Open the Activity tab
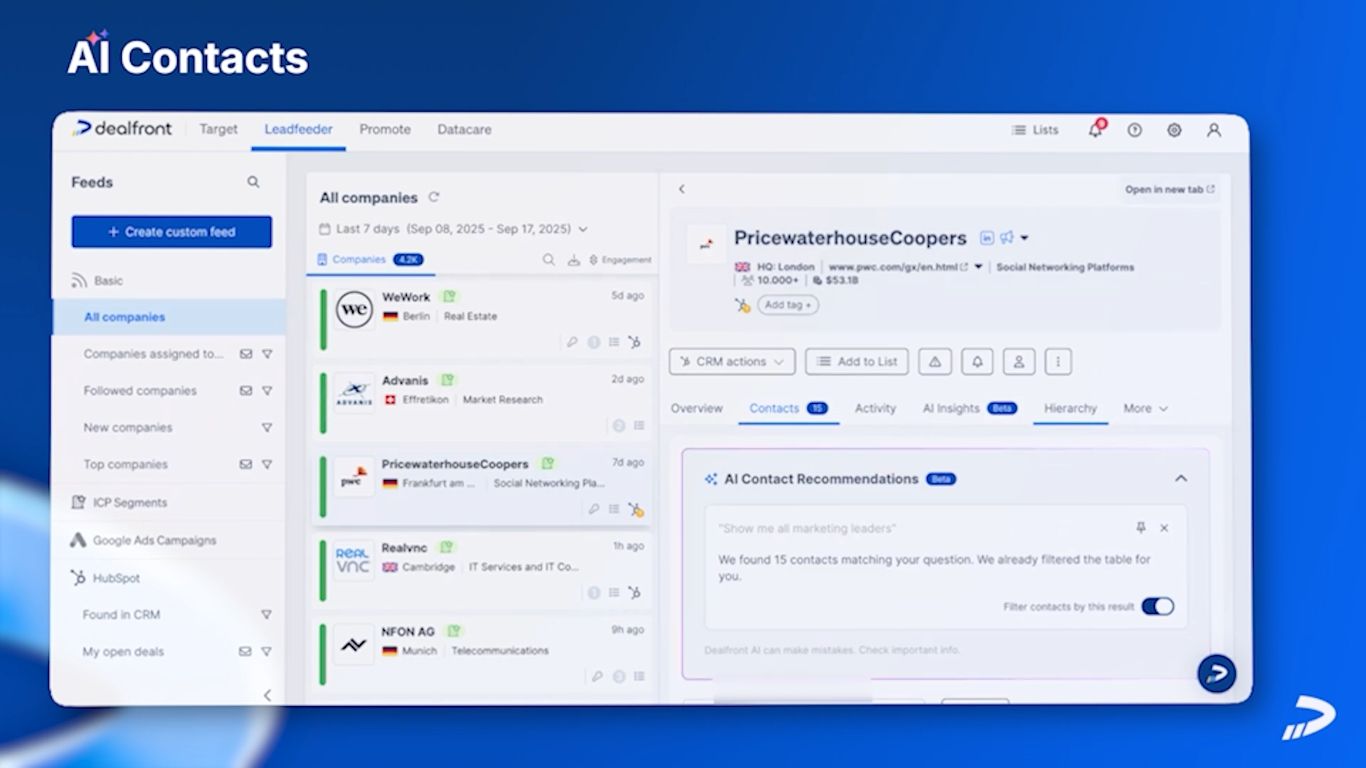Screen dimensions: 1366x768 pyautogui.click(x=875, y=408)
